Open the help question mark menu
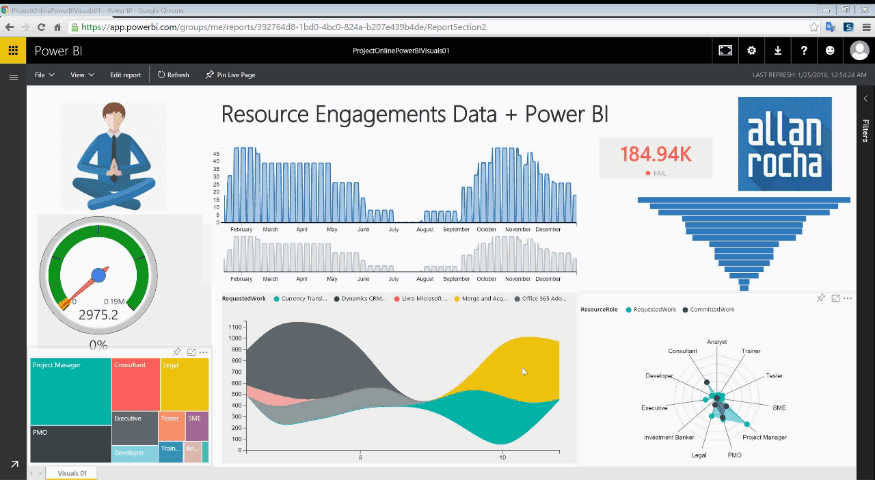Viewport: 875px width, 480px height. point(804,50)
